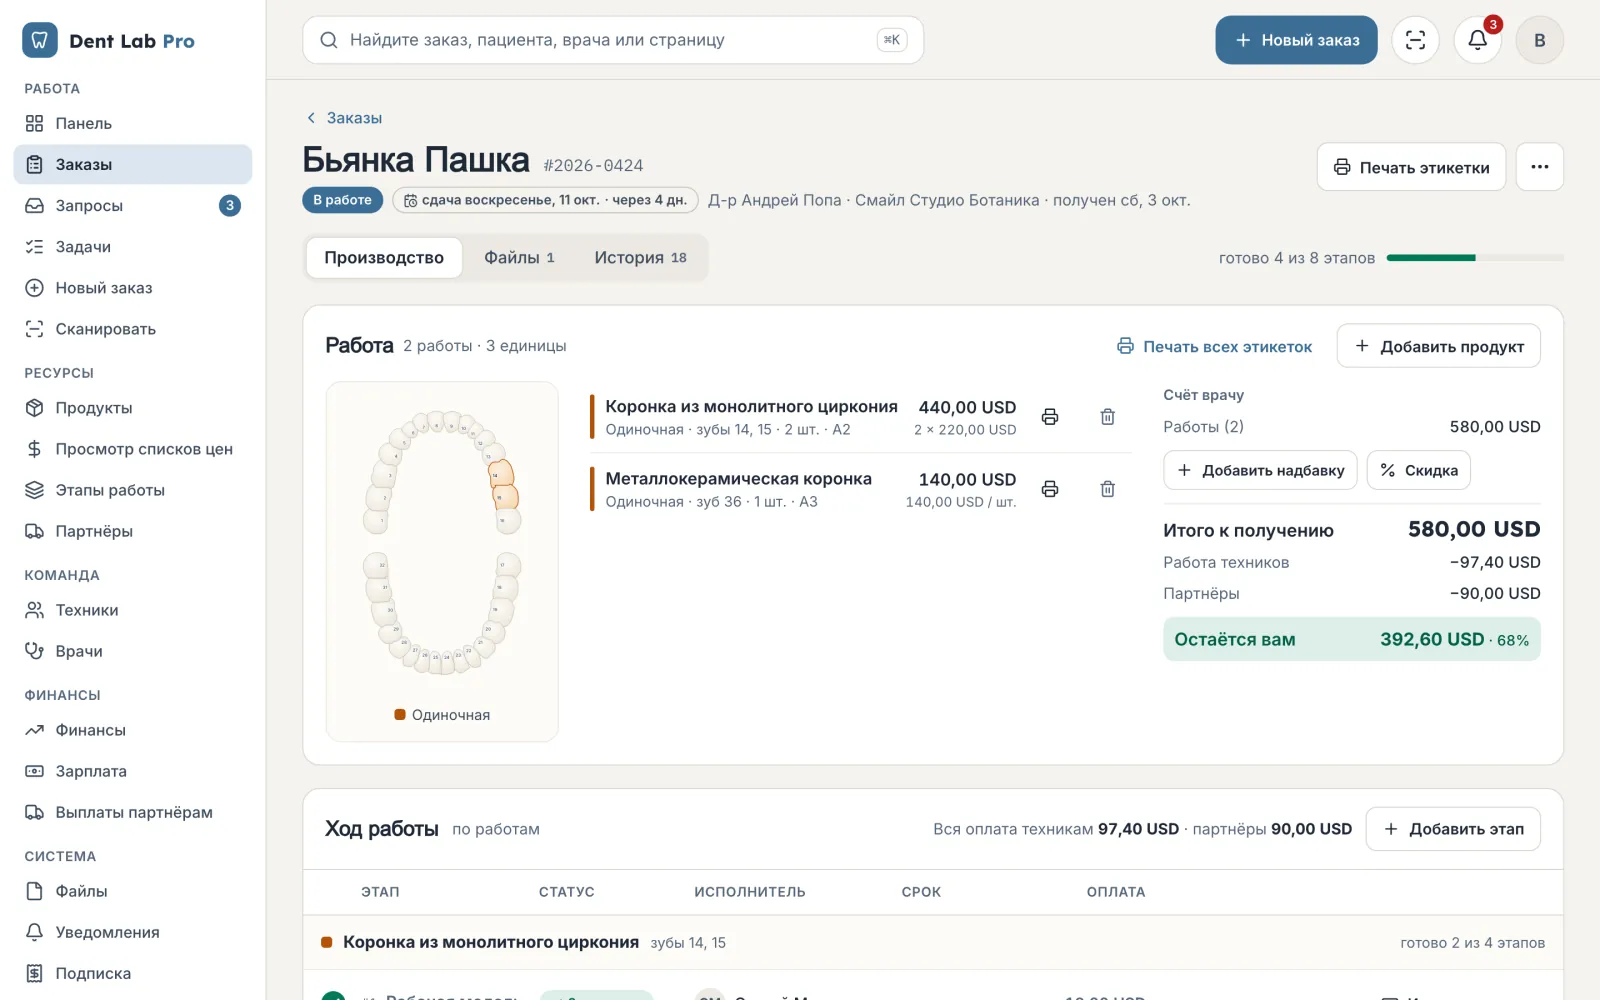Screen dimensions: 1600x1000
Task: Click the due date chip сдача воскресенье
Action: tap(545, 200)
